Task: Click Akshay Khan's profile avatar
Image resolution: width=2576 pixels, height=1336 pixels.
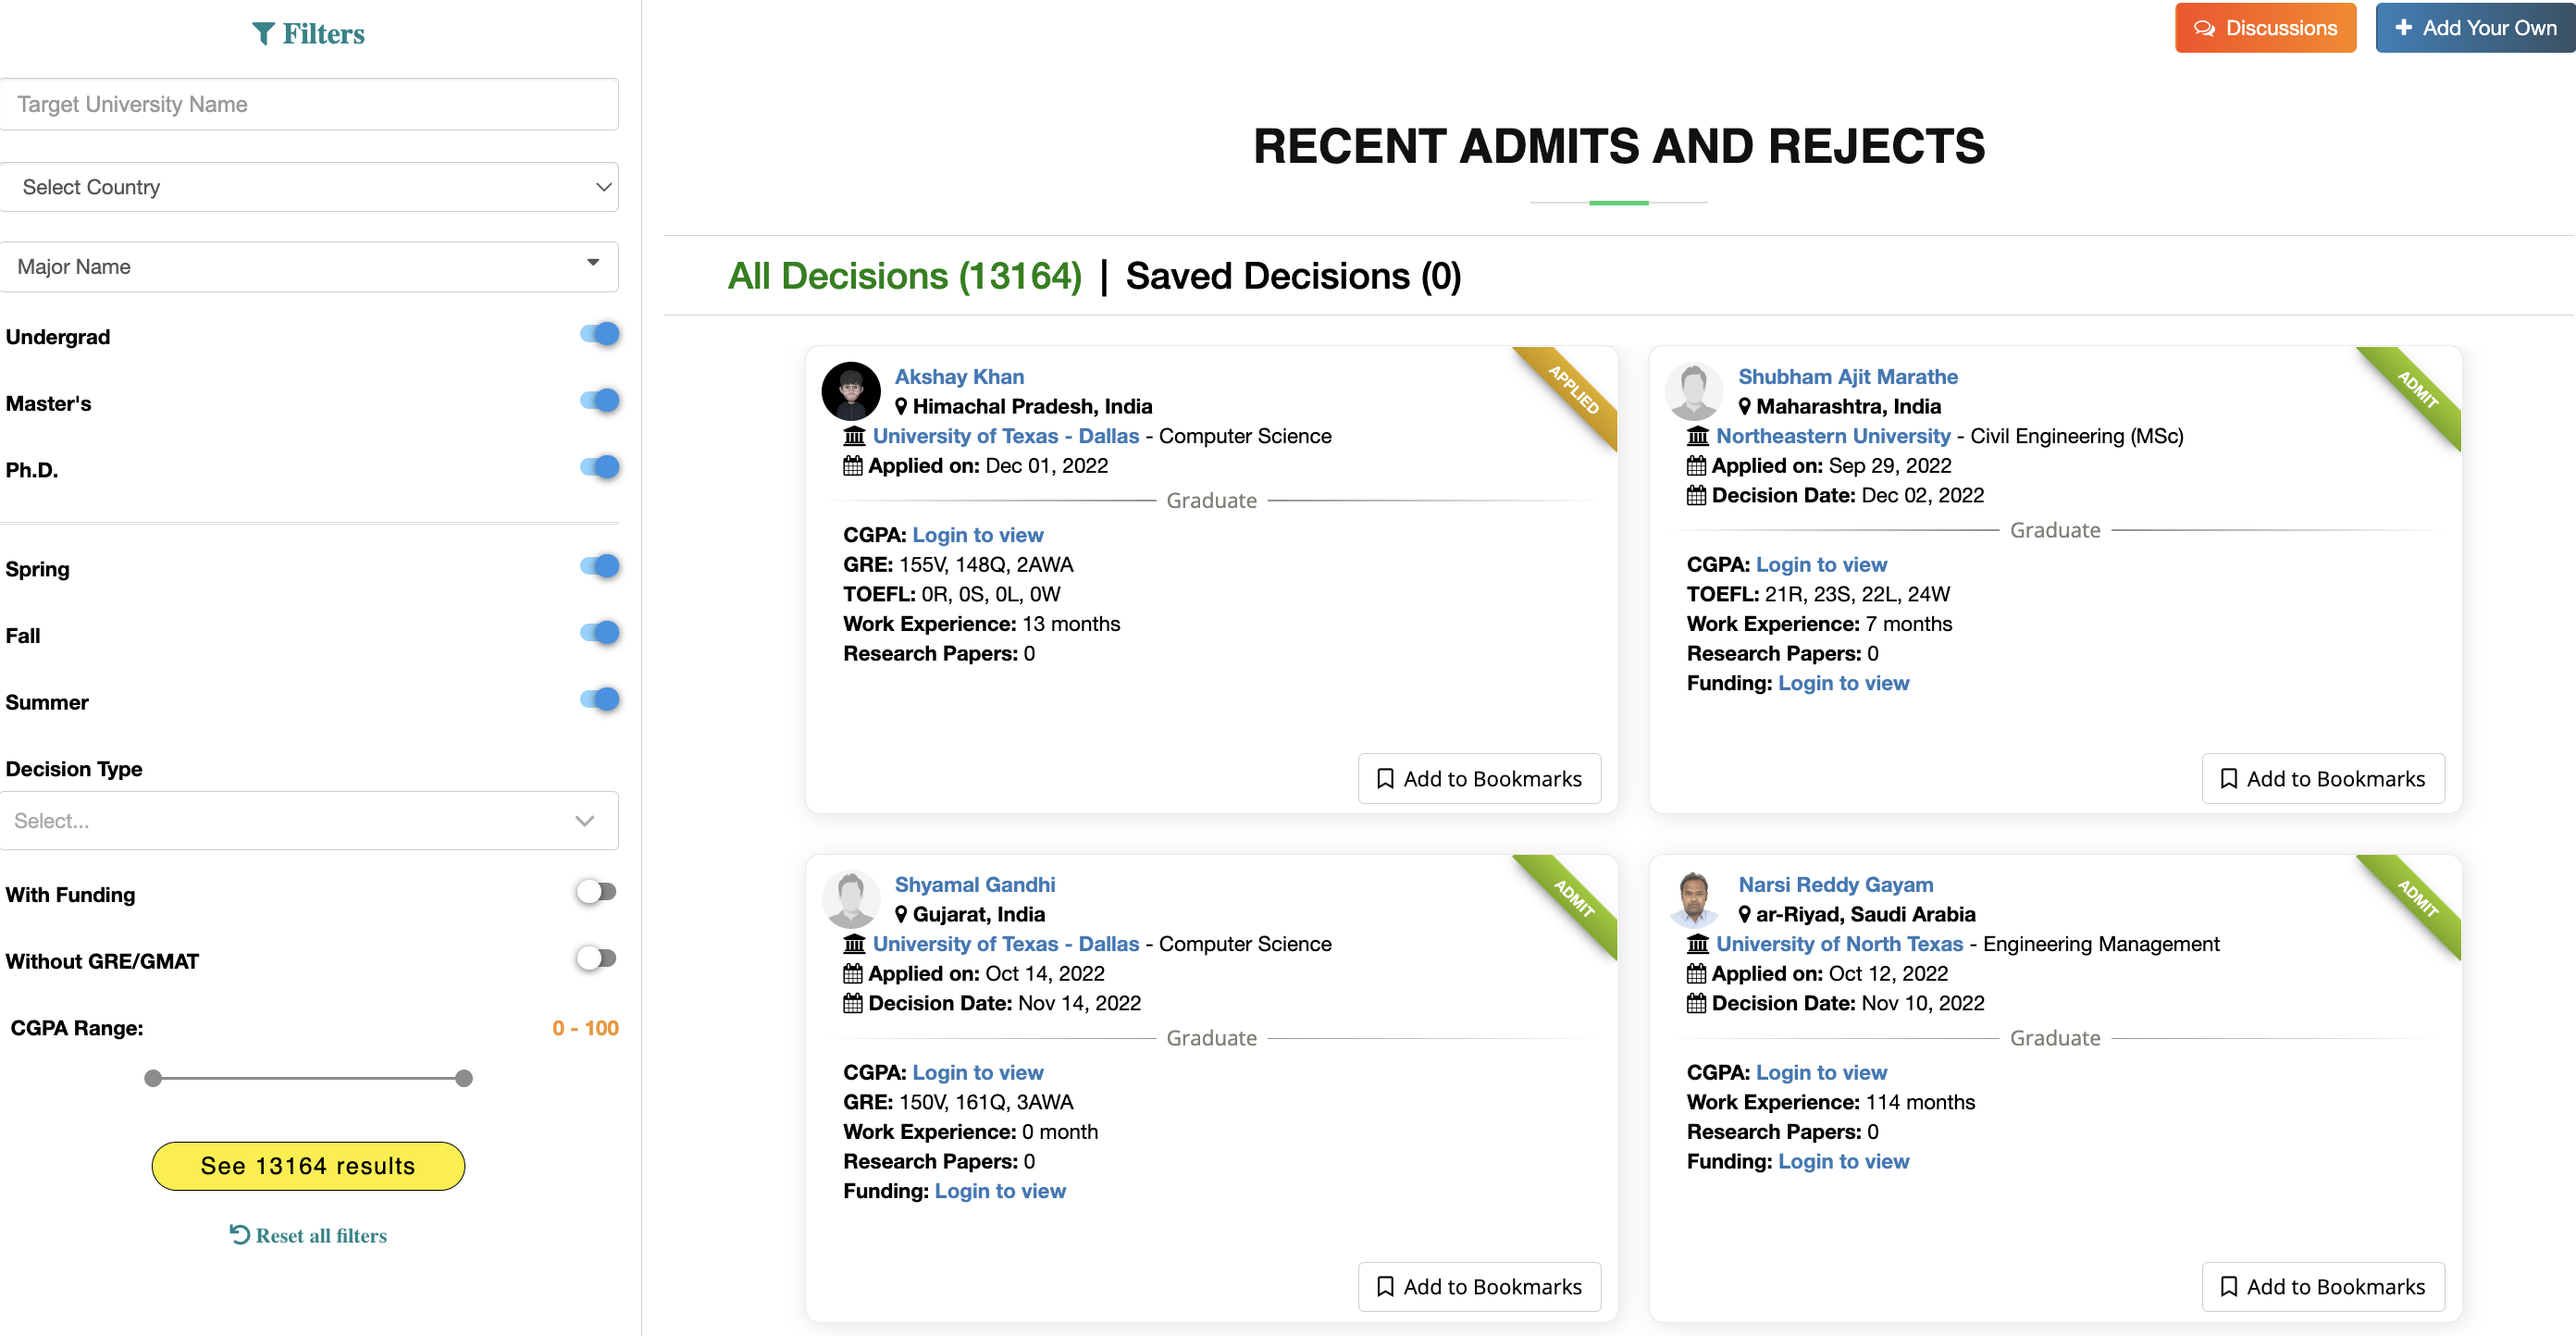Action: (x=850, y=391)
